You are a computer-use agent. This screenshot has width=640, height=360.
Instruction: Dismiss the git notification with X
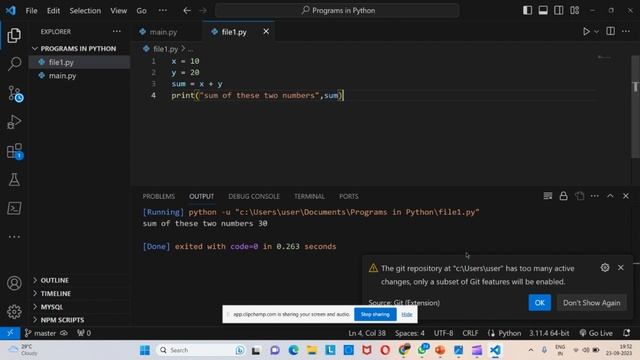point(620,267)
